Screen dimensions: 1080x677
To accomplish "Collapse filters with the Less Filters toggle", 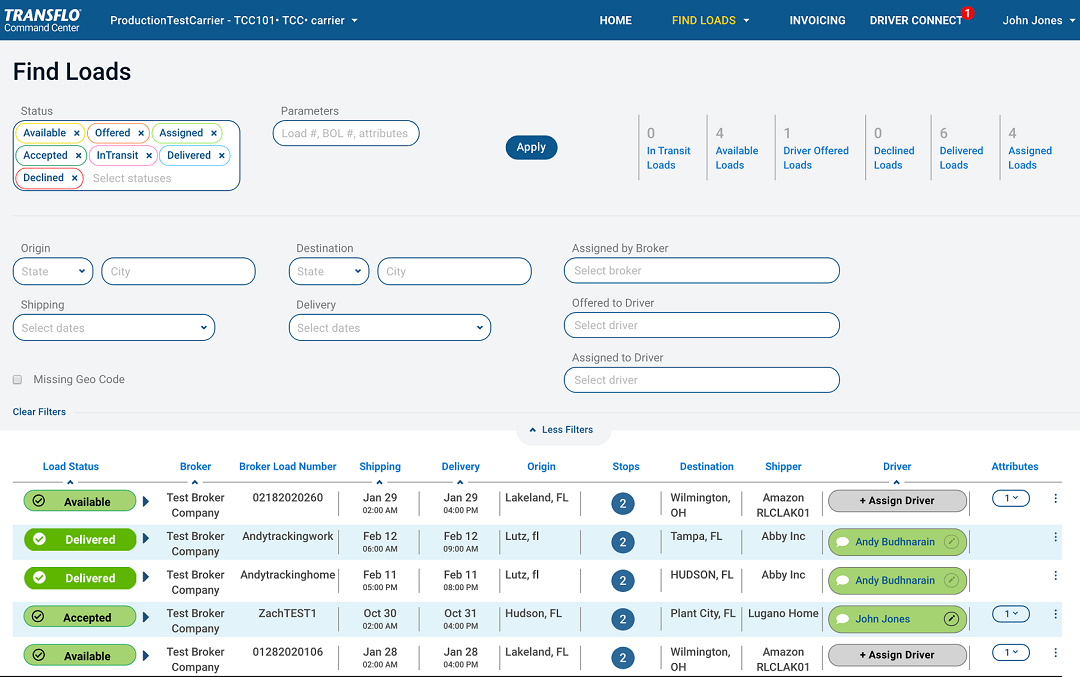I will coord(561,430).
